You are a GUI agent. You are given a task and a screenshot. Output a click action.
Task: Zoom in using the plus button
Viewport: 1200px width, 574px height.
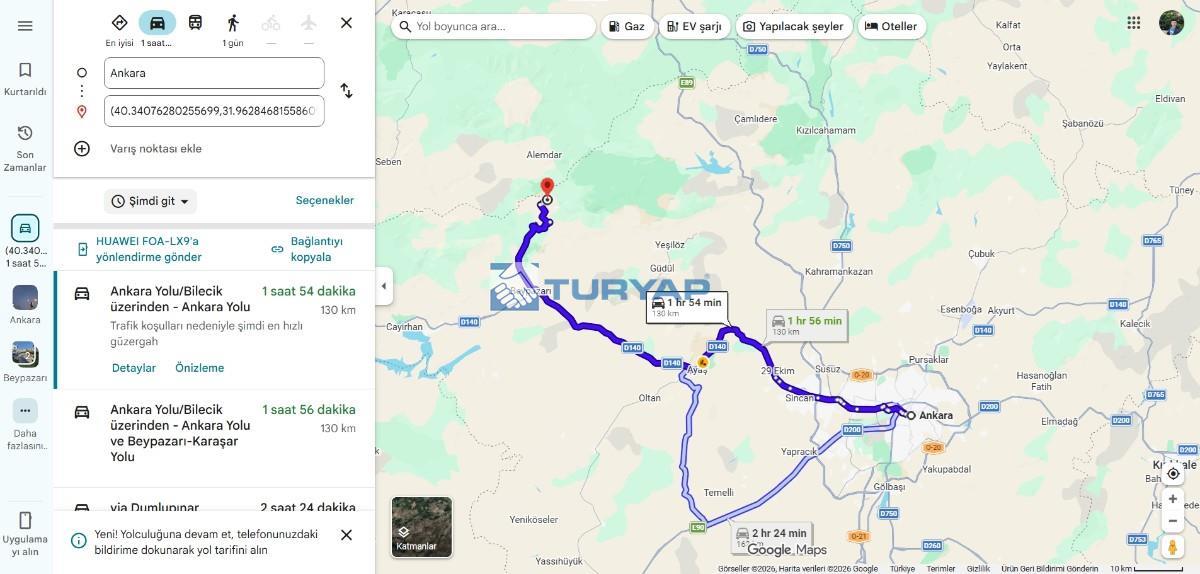point(1173,499)
